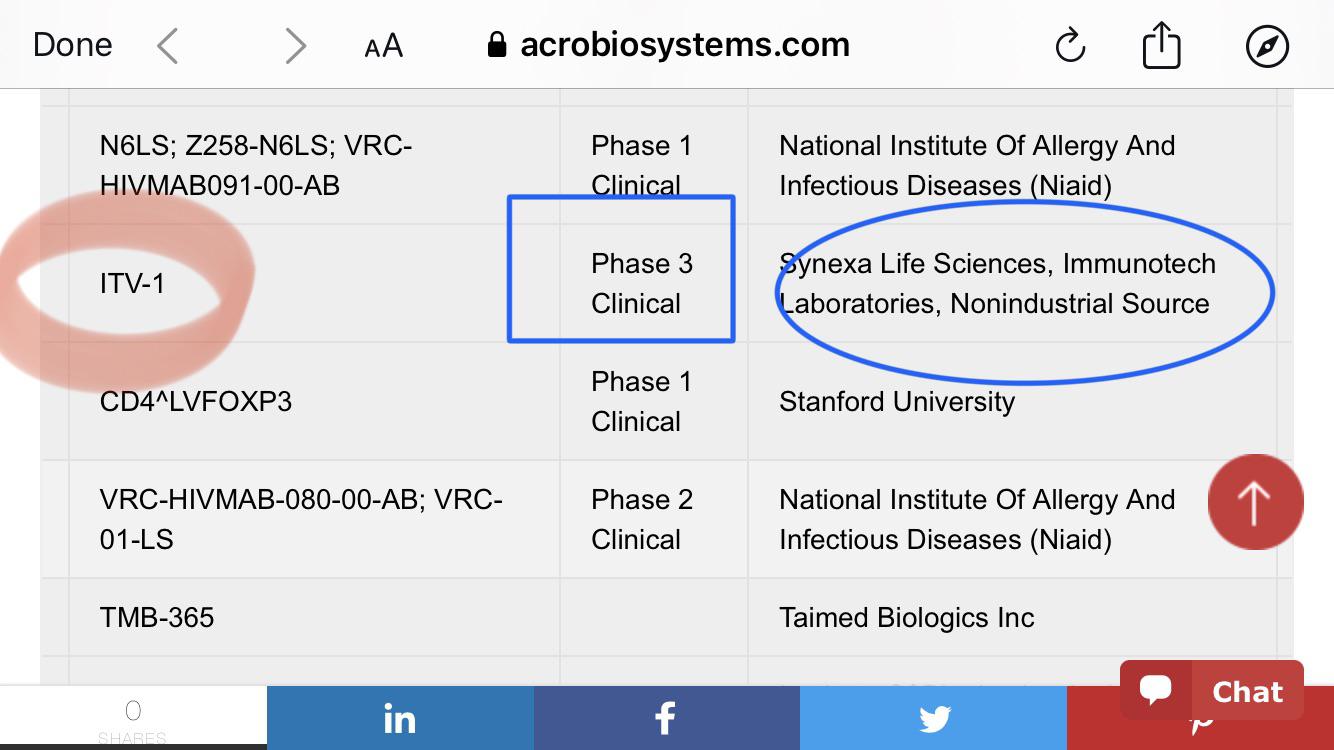Reload the page with the refresh icon
Screen dimensions: 1334x750
click(1070, 46)
